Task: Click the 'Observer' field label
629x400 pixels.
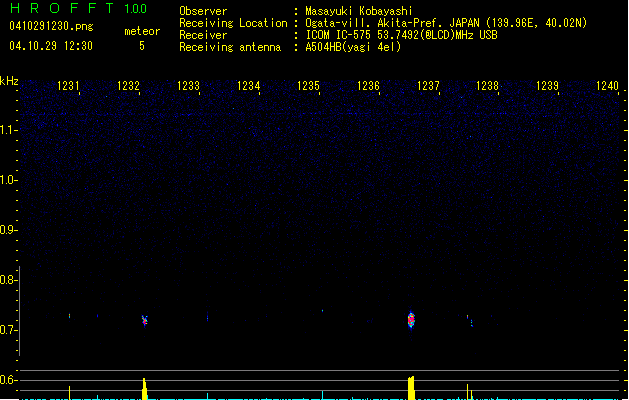Action: [203, 11]
